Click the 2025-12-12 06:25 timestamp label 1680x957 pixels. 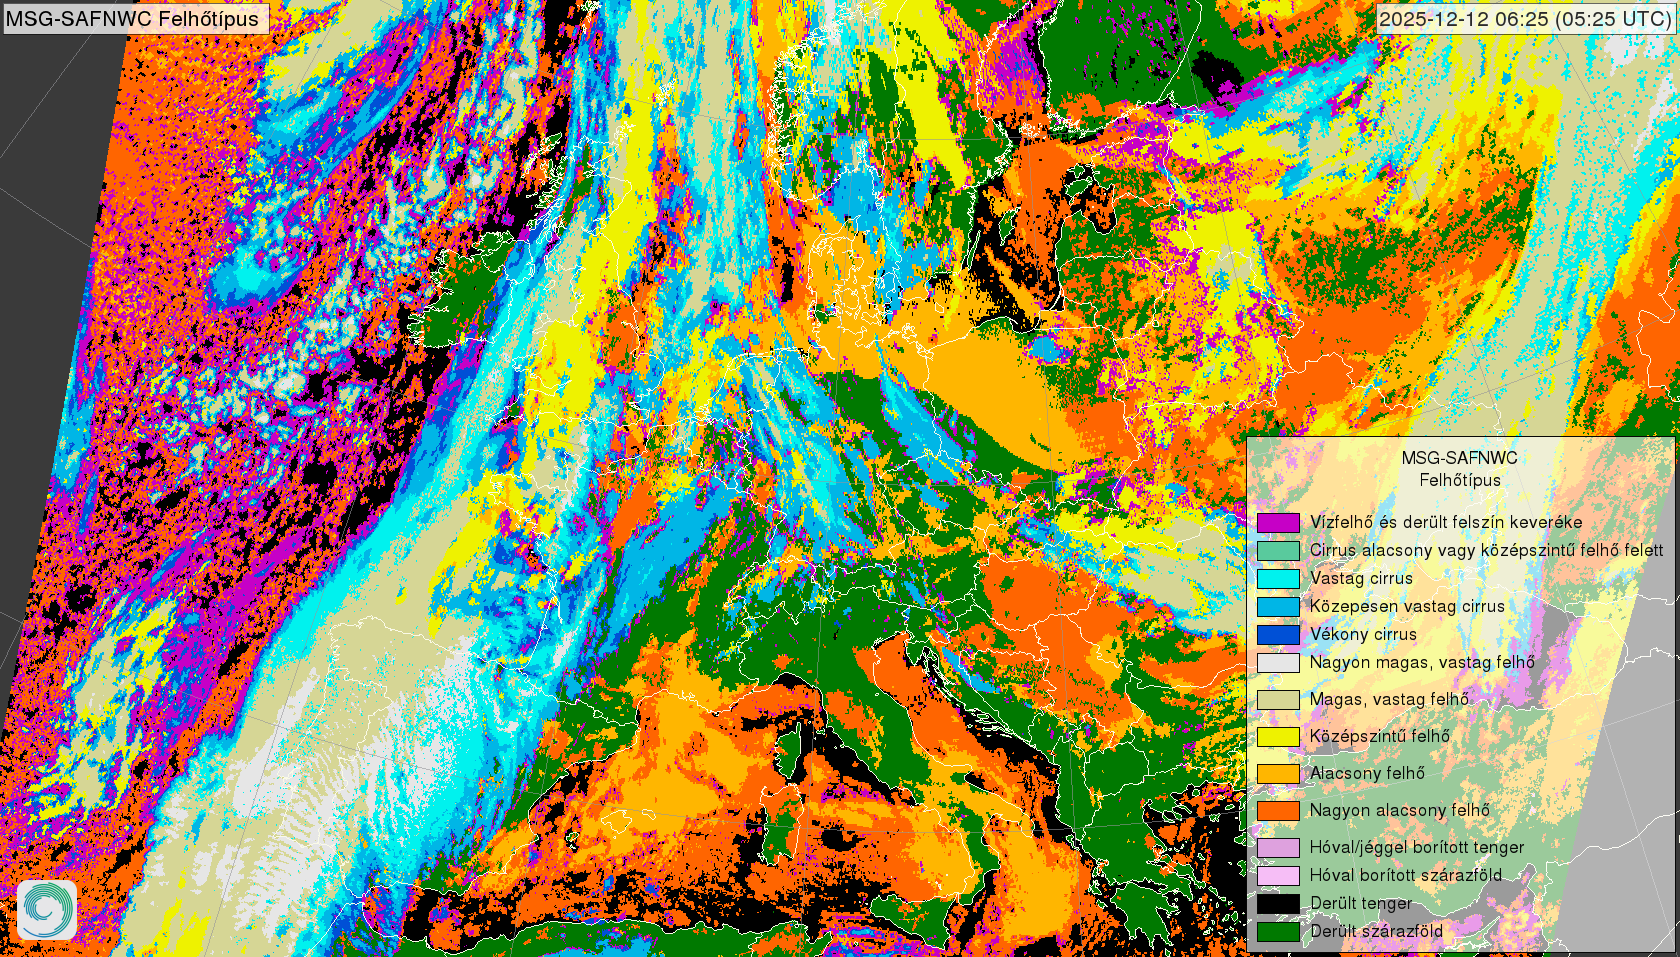(x=1525, y=19)
